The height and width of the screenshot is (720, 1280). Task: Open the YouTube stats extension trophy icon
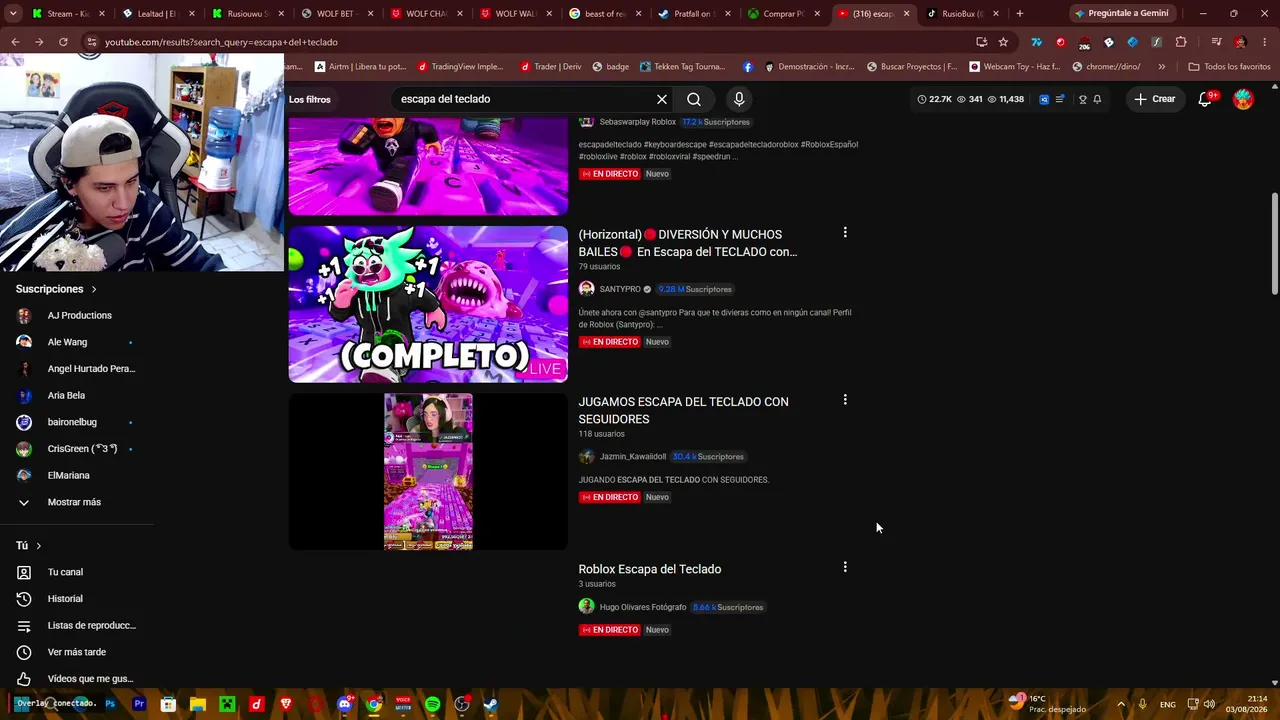[x=1082, y=99]
